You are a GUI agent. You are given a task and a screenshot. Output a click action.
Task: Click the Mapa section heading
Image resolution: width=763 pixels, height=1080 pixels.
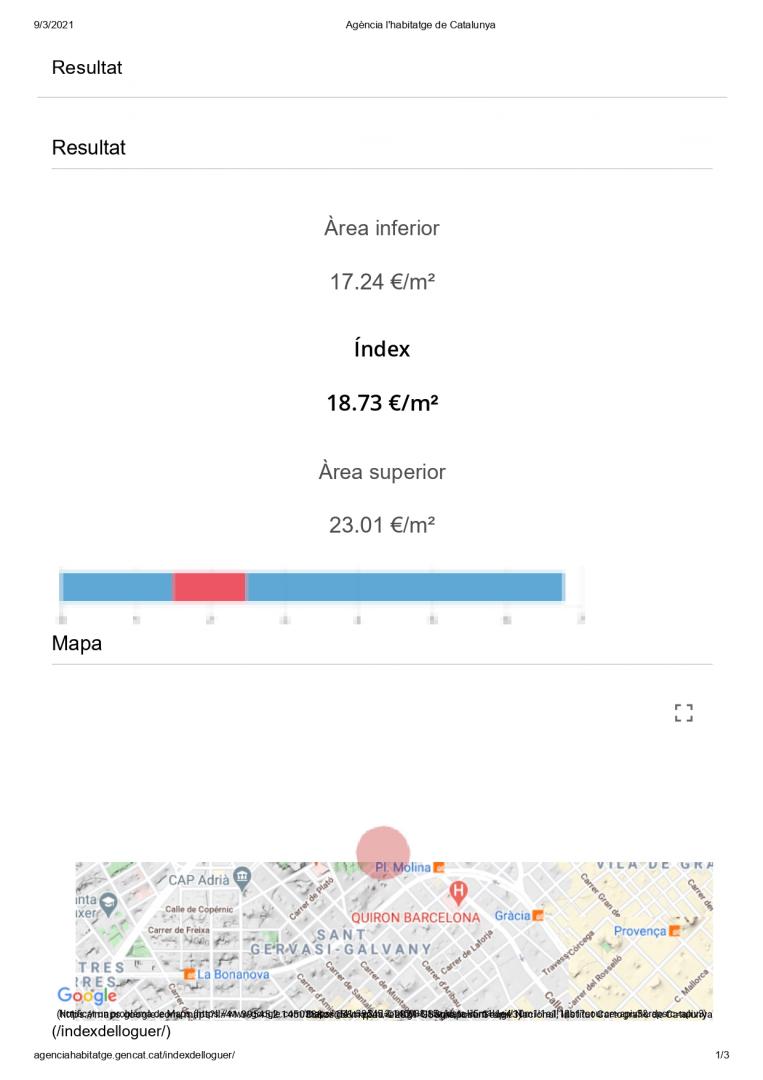coord(77,644)
